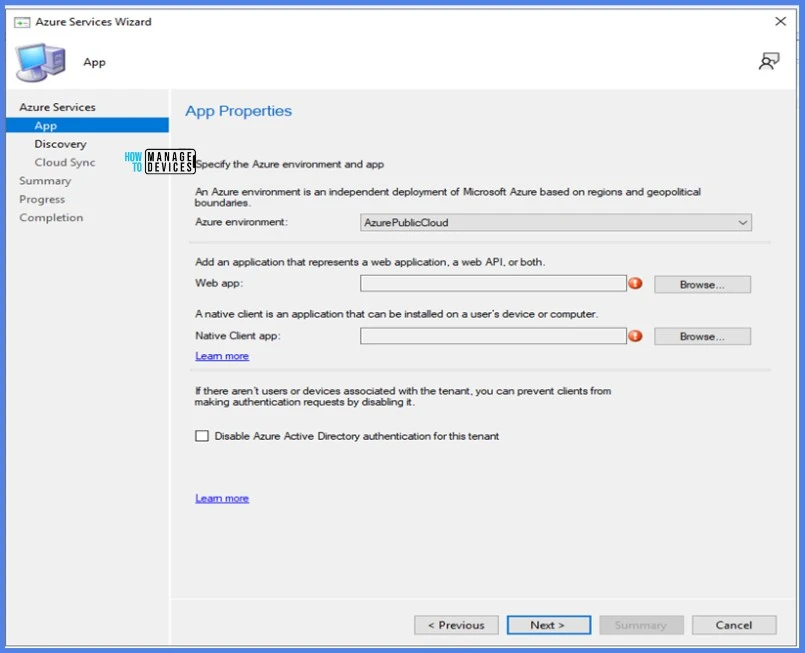Cancel the wizard
Screen dimensions: 805x653
[x=734, y=625]
